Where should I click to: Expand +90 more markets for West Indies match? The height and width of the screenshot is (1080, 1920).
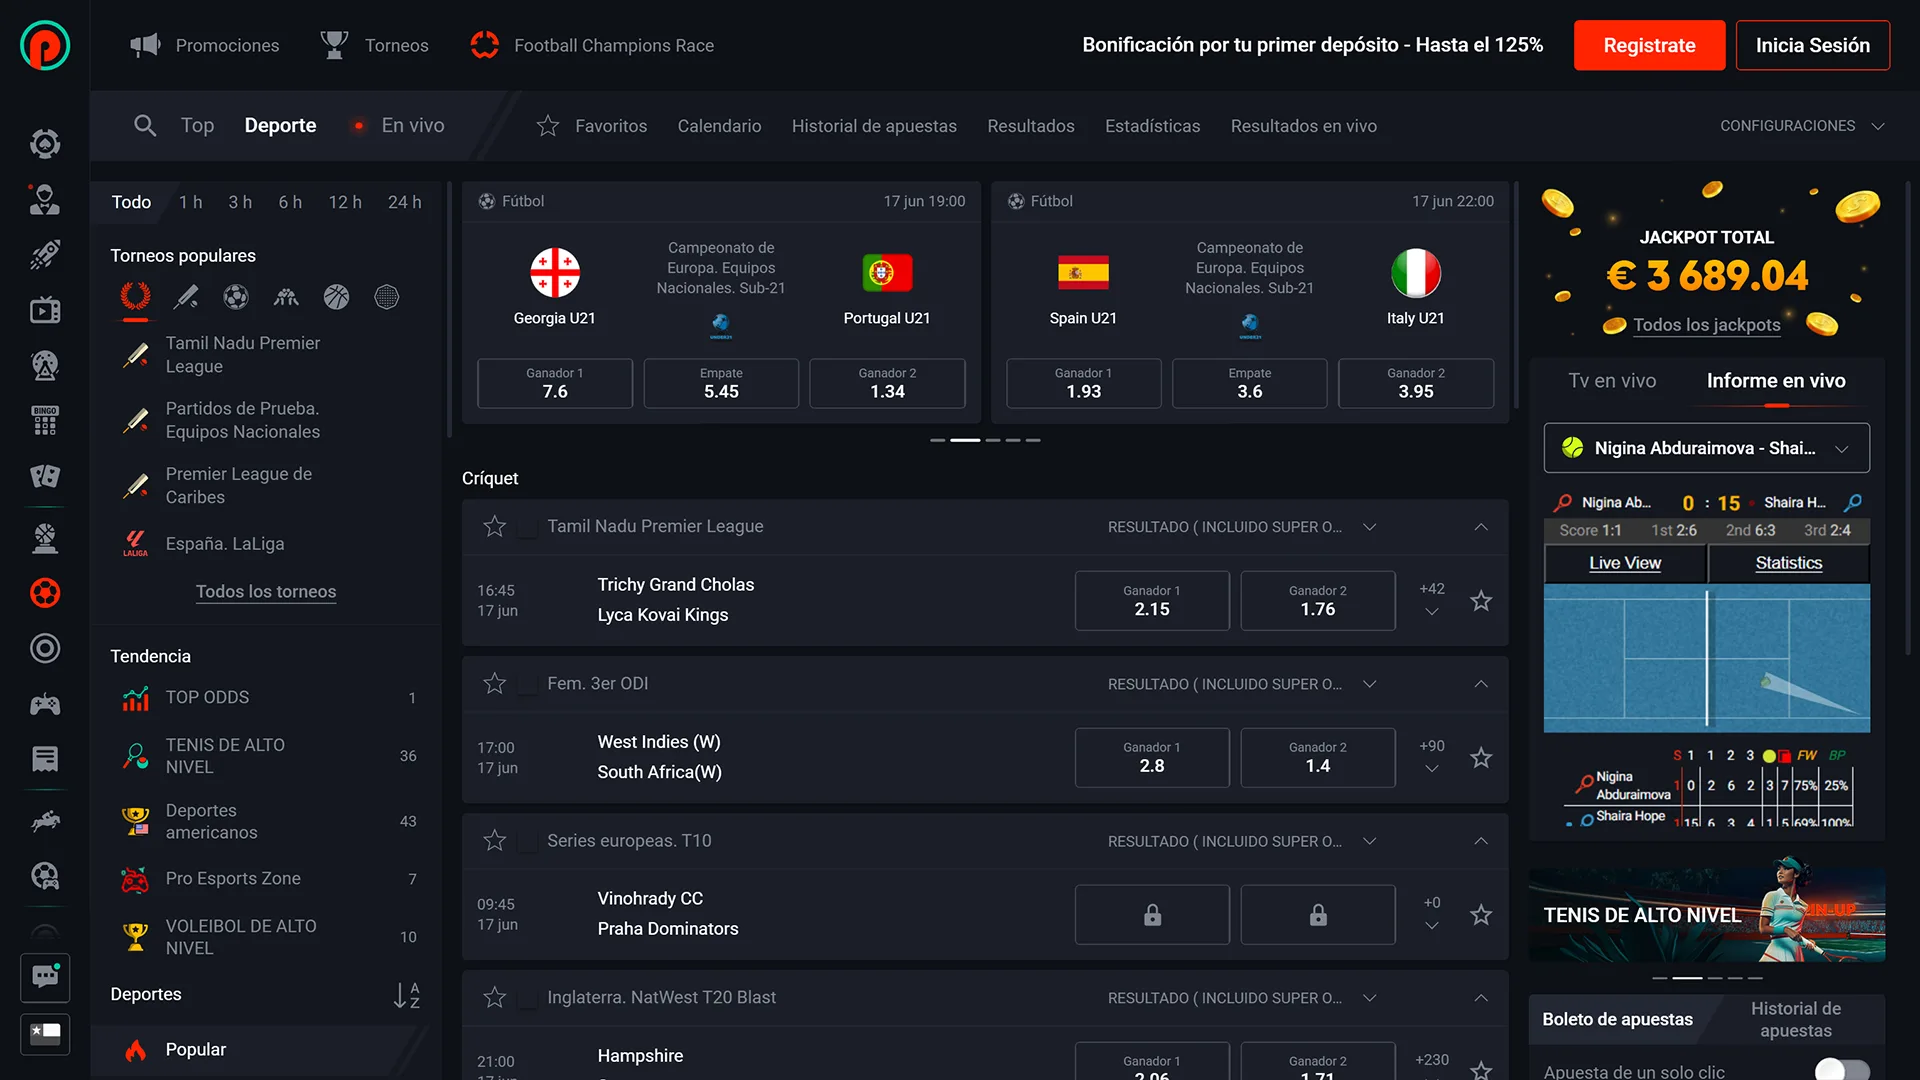click(x=1431, y=757)
